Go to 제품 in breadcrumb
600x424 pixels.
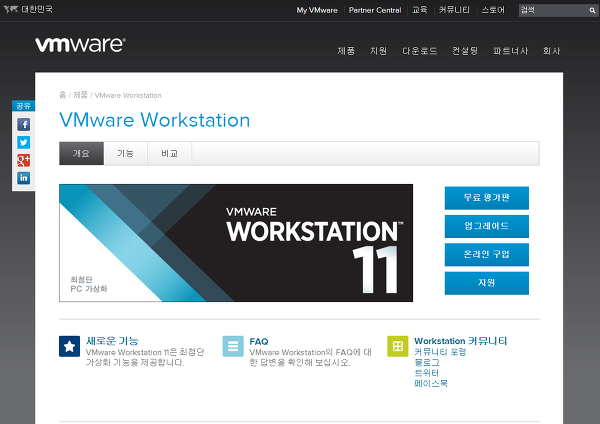click(80, 95)
